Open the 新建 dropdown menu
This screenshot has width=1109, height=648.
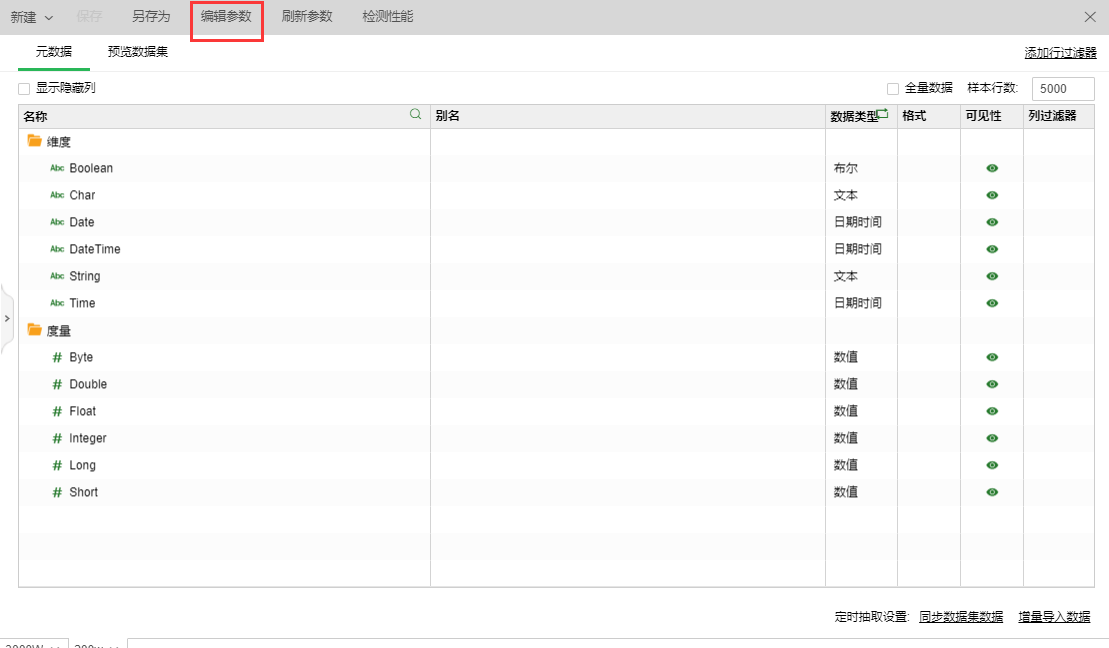click(31, 17)
